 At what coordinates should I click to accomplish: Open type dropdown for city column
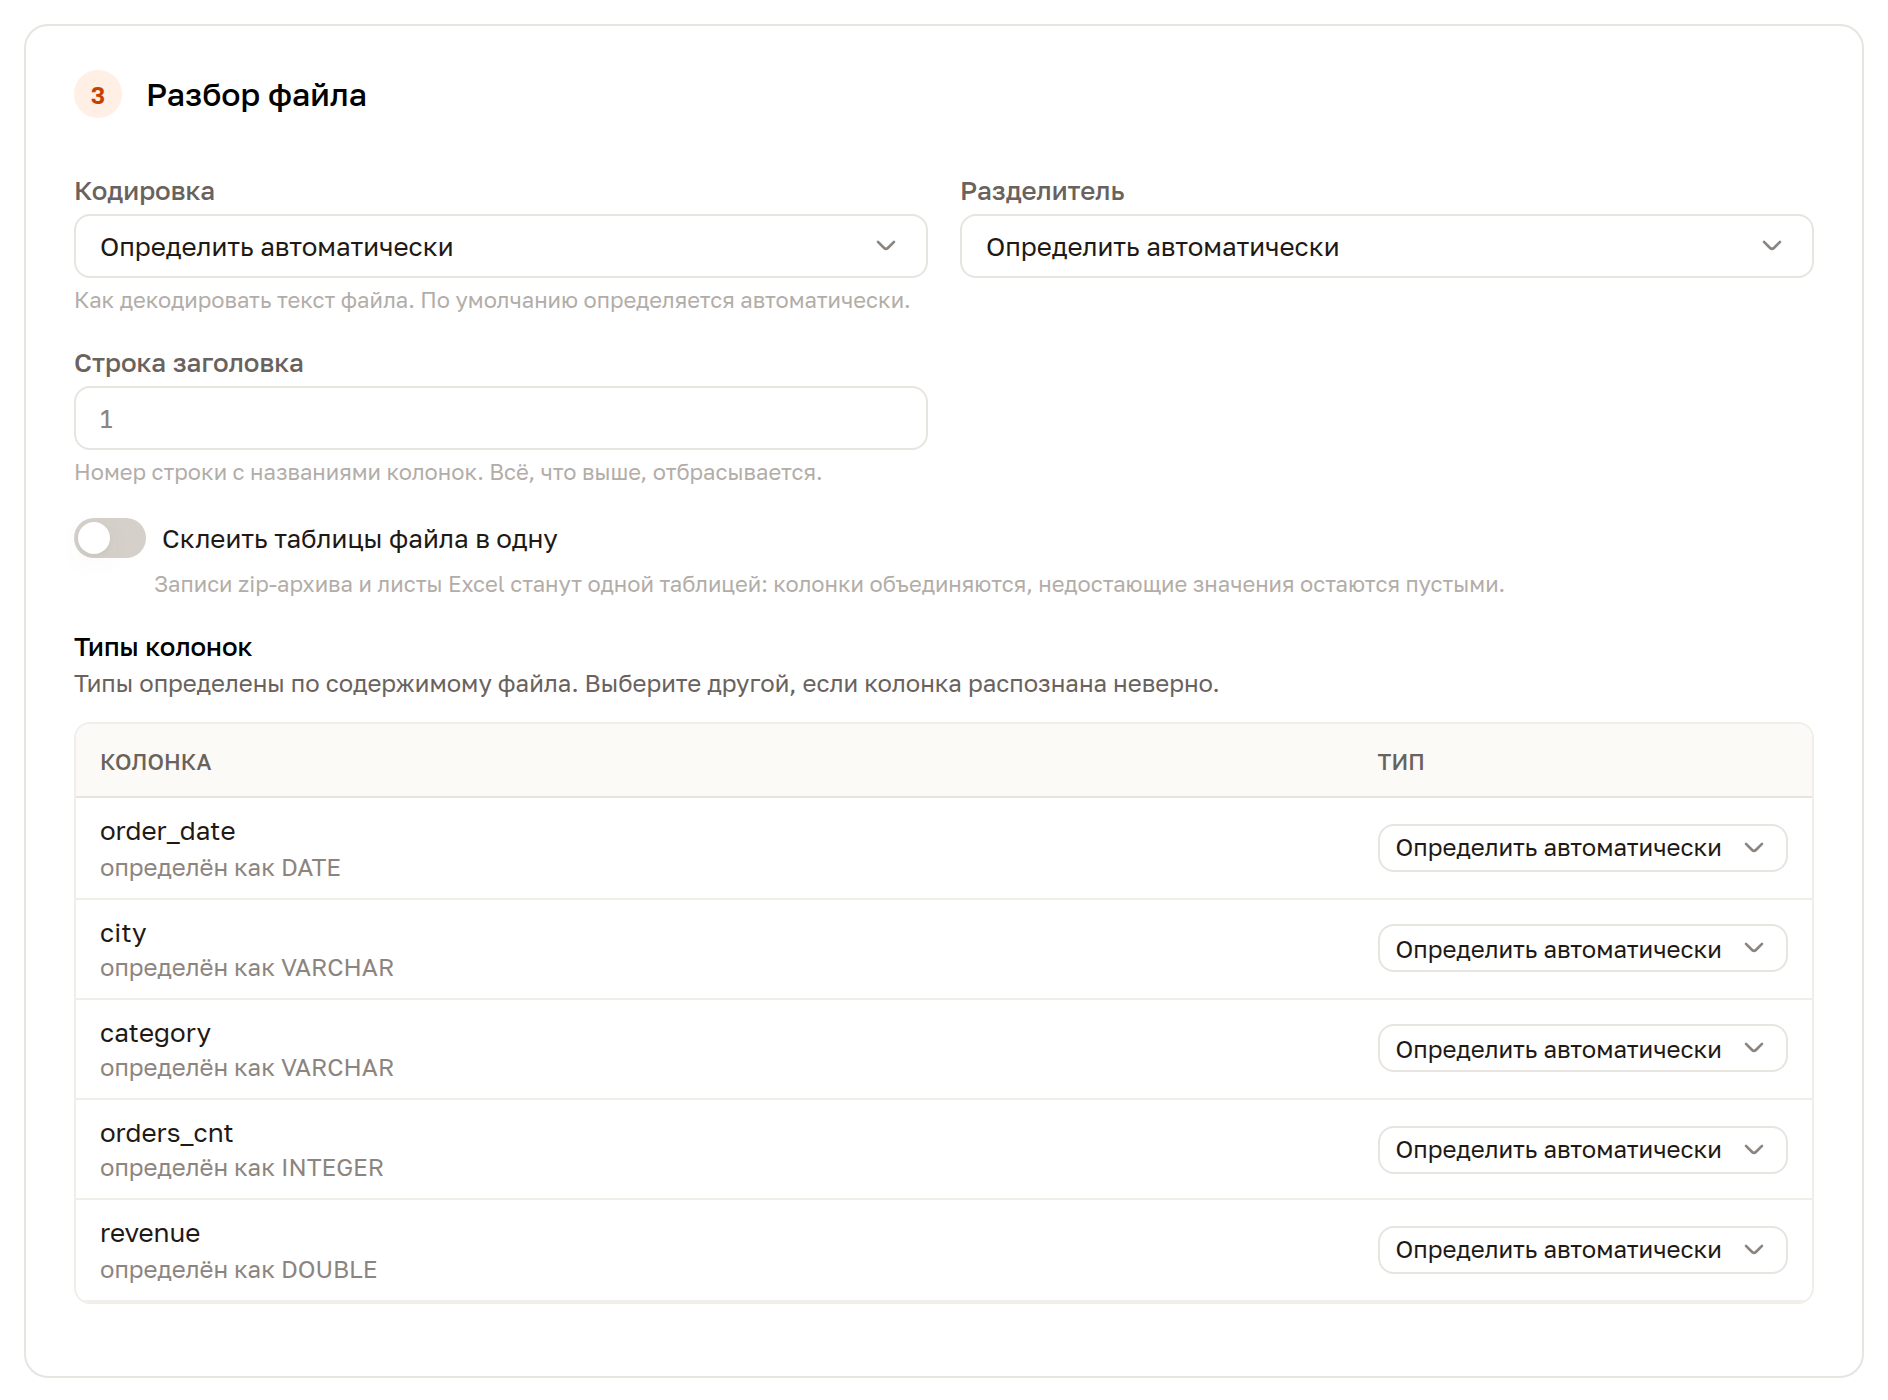1582,948
